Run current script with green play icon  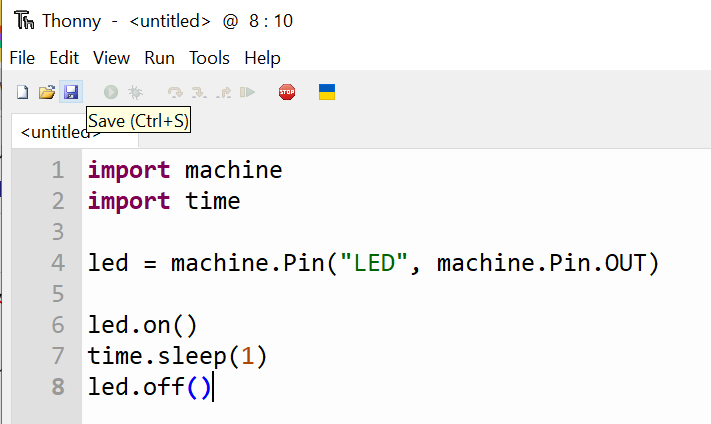point(111,93)
